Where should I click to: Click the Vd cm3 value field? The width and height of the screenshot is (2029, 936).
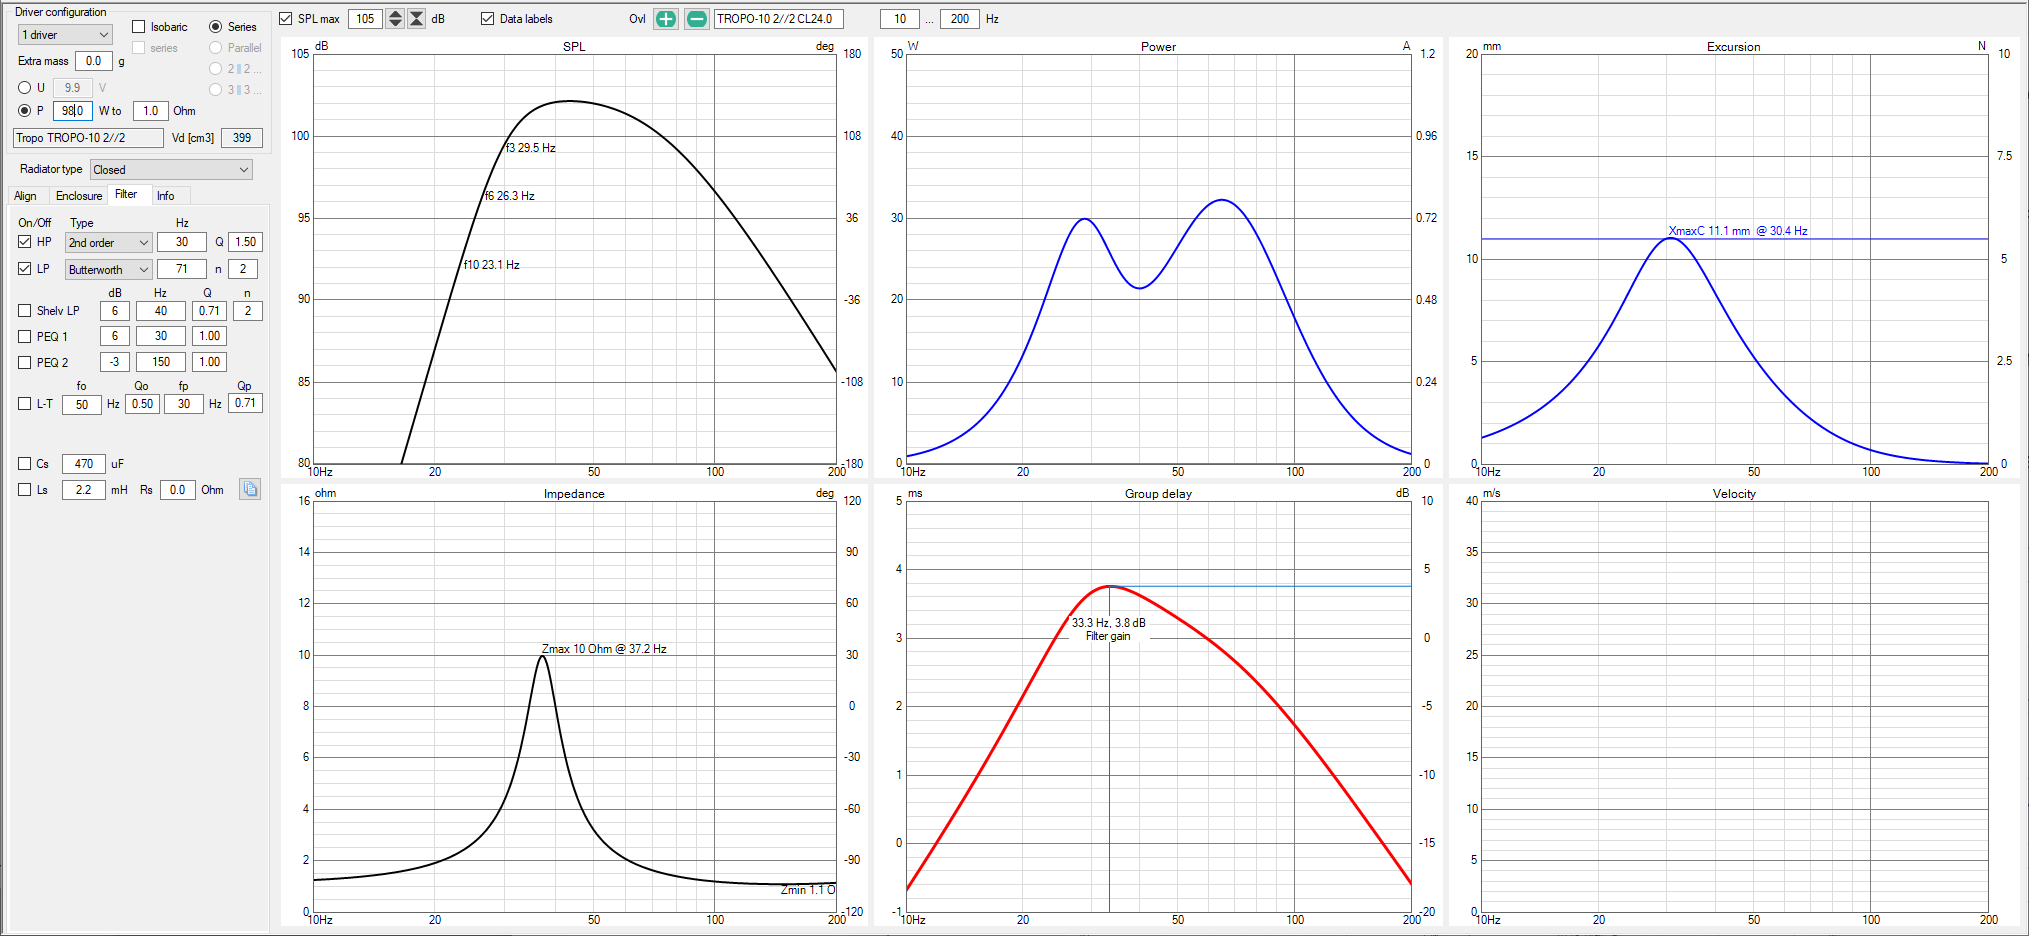242,138
